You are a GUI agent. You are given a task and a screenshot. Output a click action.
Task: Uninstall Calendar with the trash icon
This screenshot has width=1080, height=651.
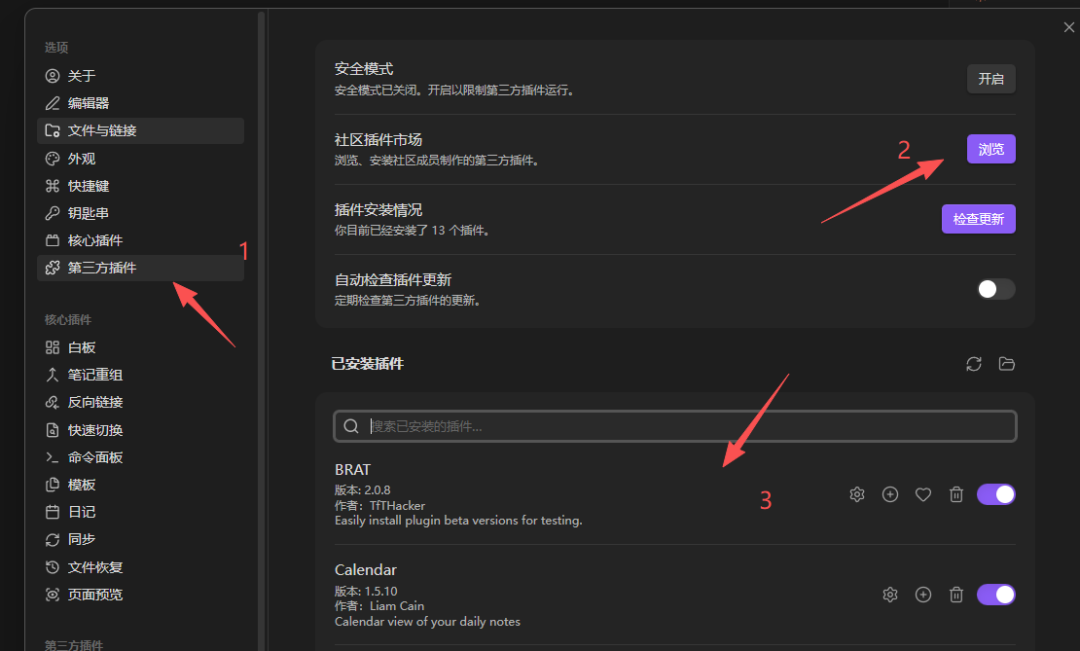point(956,595)
